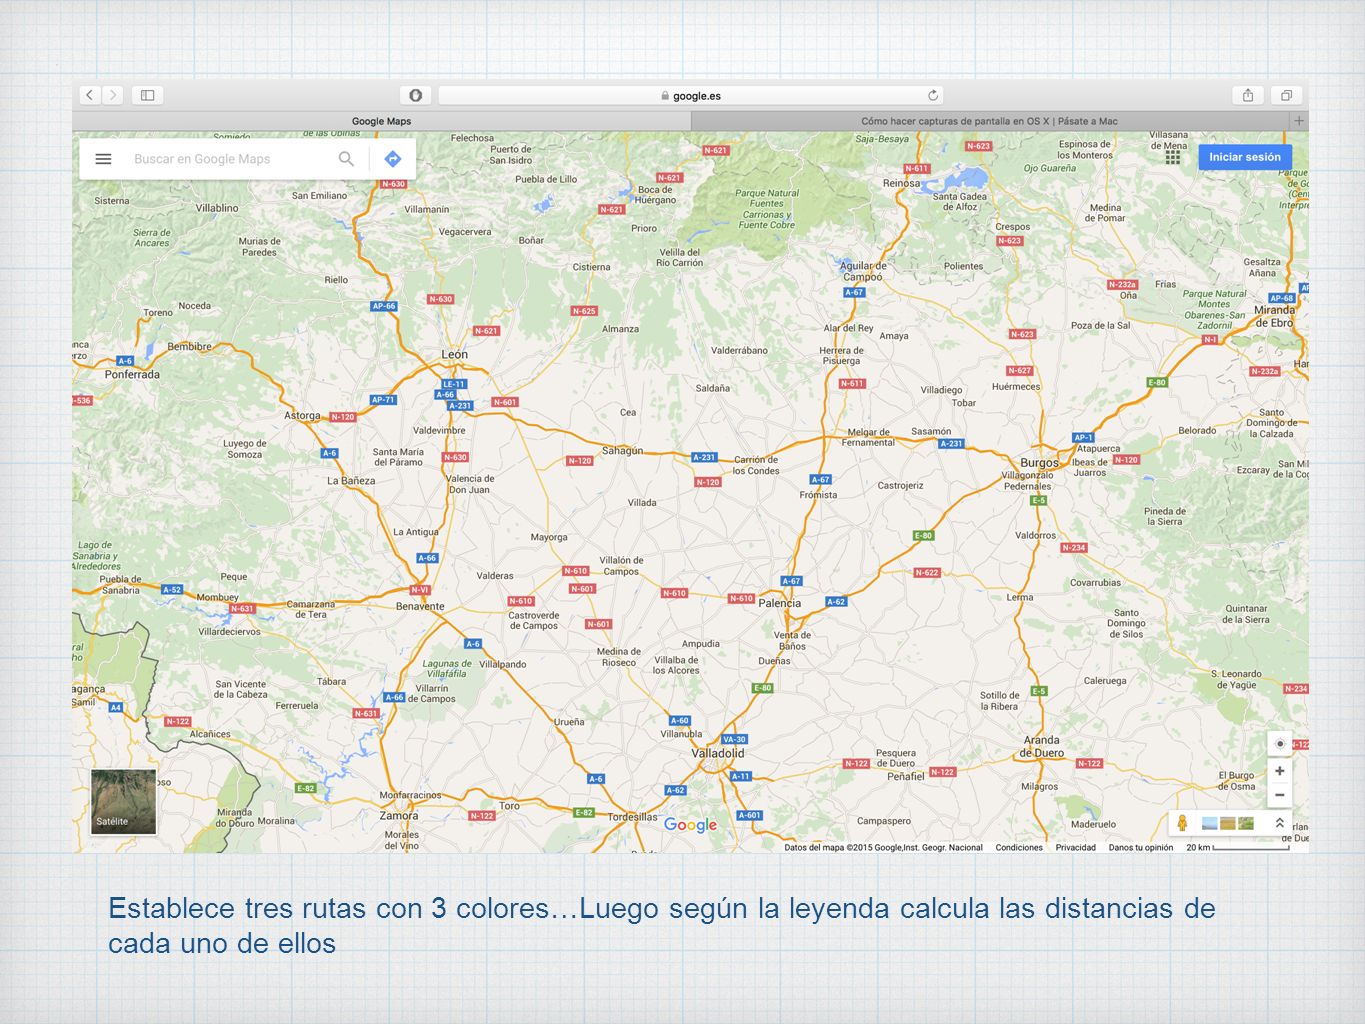Click the Puebla de Sanabria label

120,584
